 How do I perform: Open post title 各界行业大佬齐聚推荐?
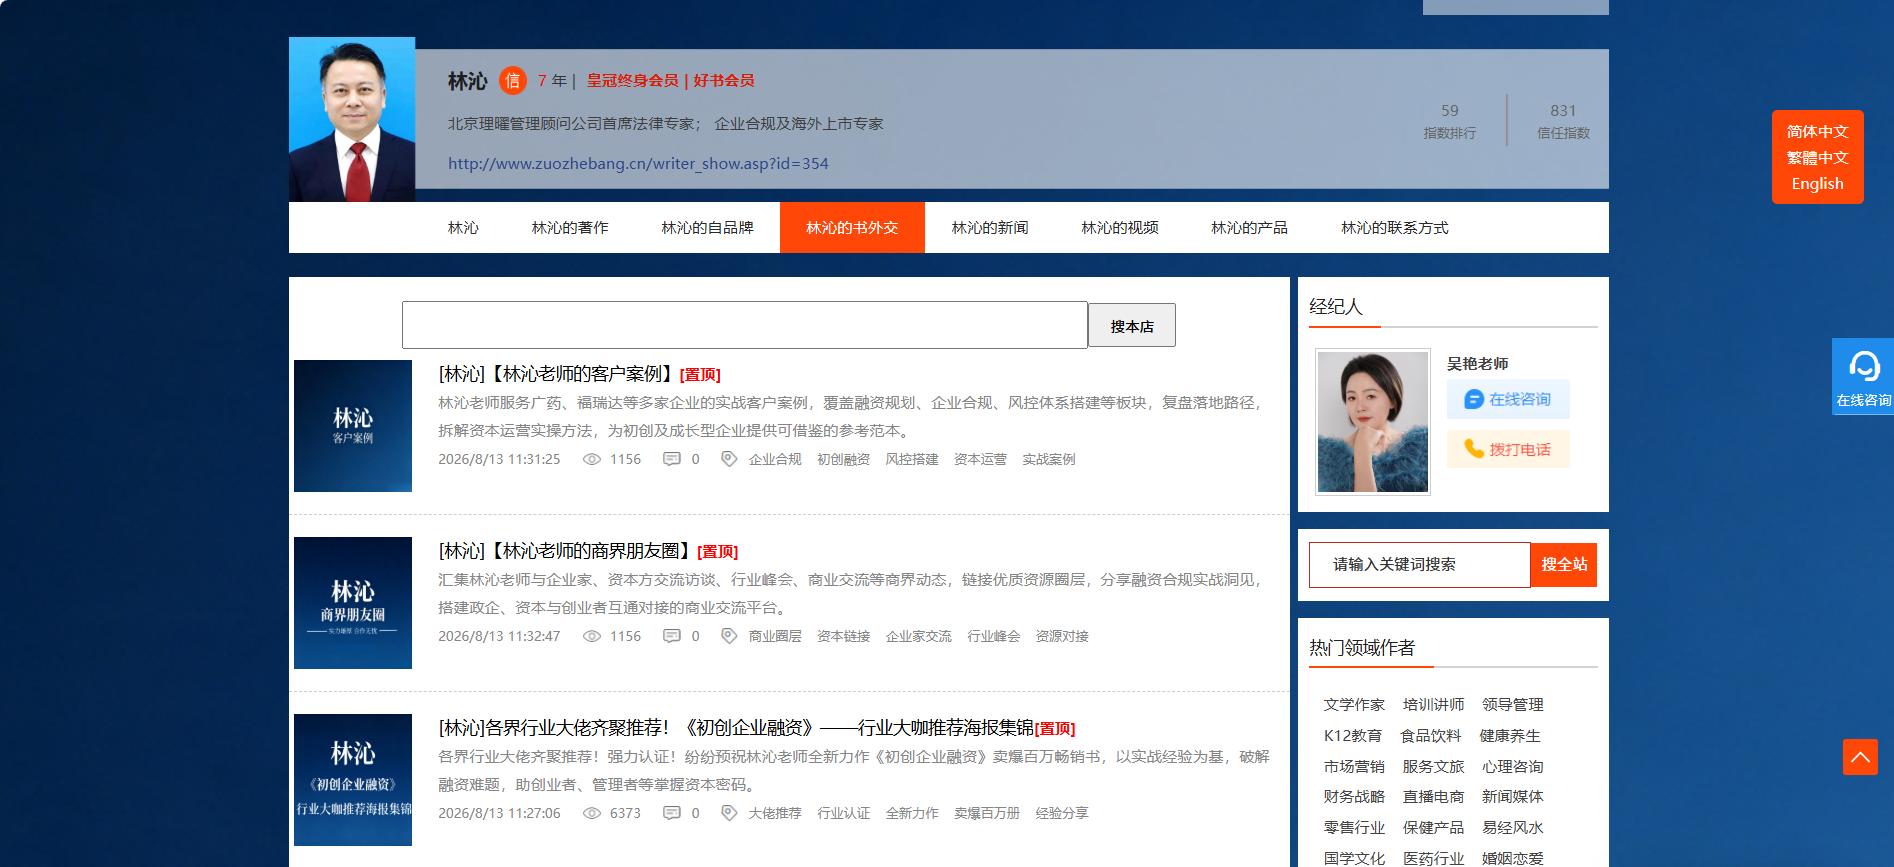pos(735,728)
